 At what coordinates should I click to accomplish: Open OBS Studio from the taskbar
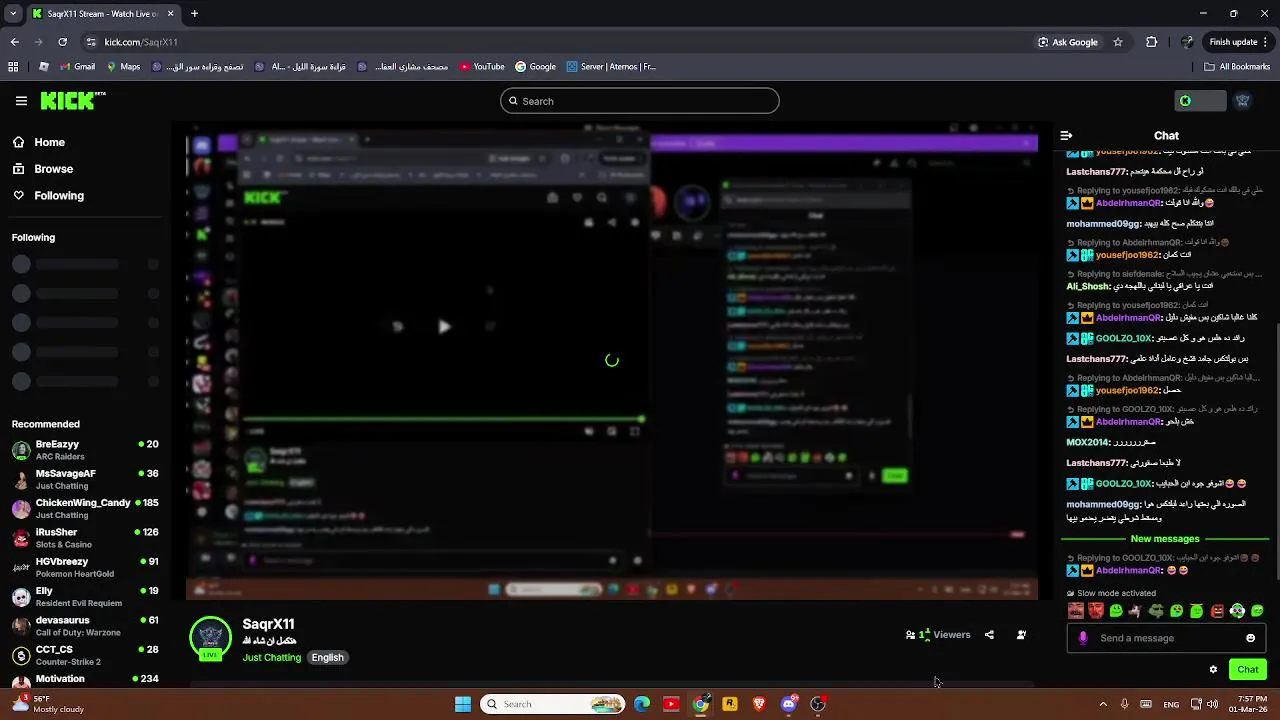coord(818,704)
